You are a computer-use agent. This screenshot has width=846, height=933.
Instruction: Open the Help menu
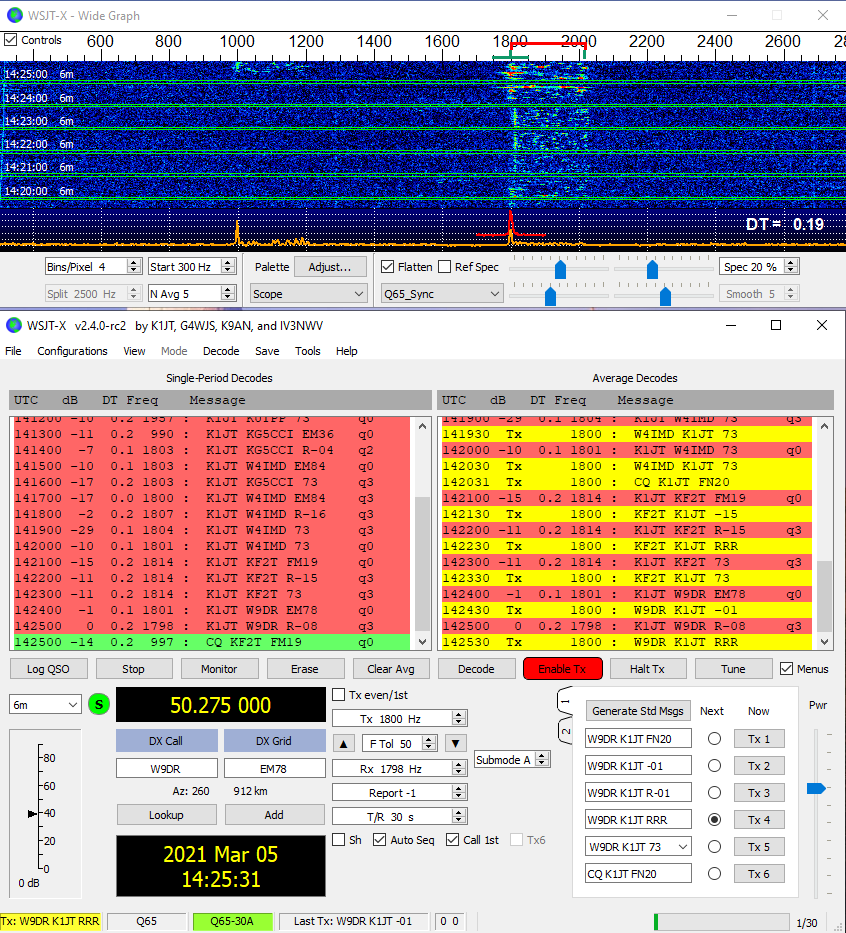[346, 351]
